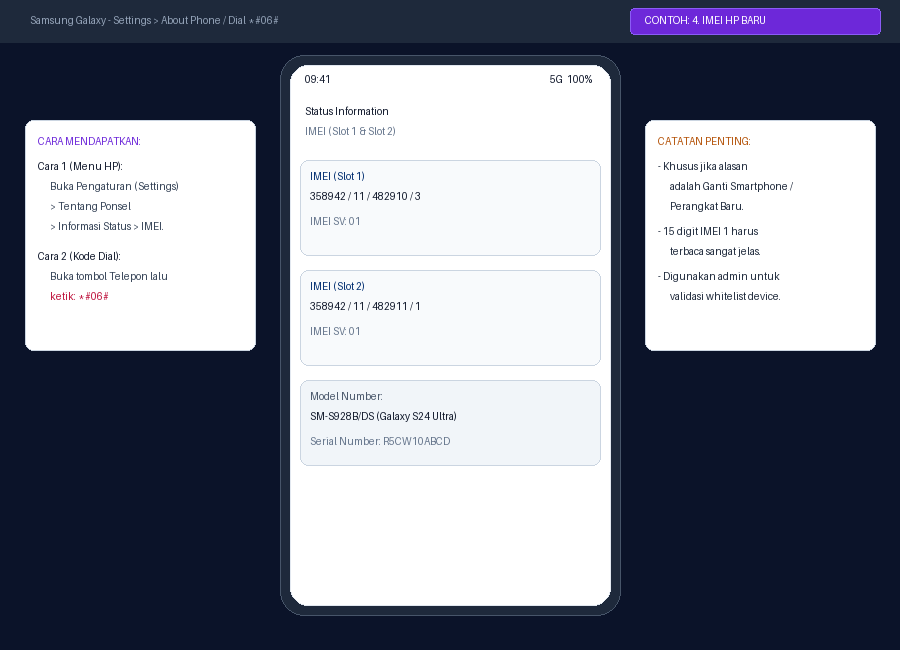Click - Khusus jika alasan note
900x650 pixels.
[703, 167]
